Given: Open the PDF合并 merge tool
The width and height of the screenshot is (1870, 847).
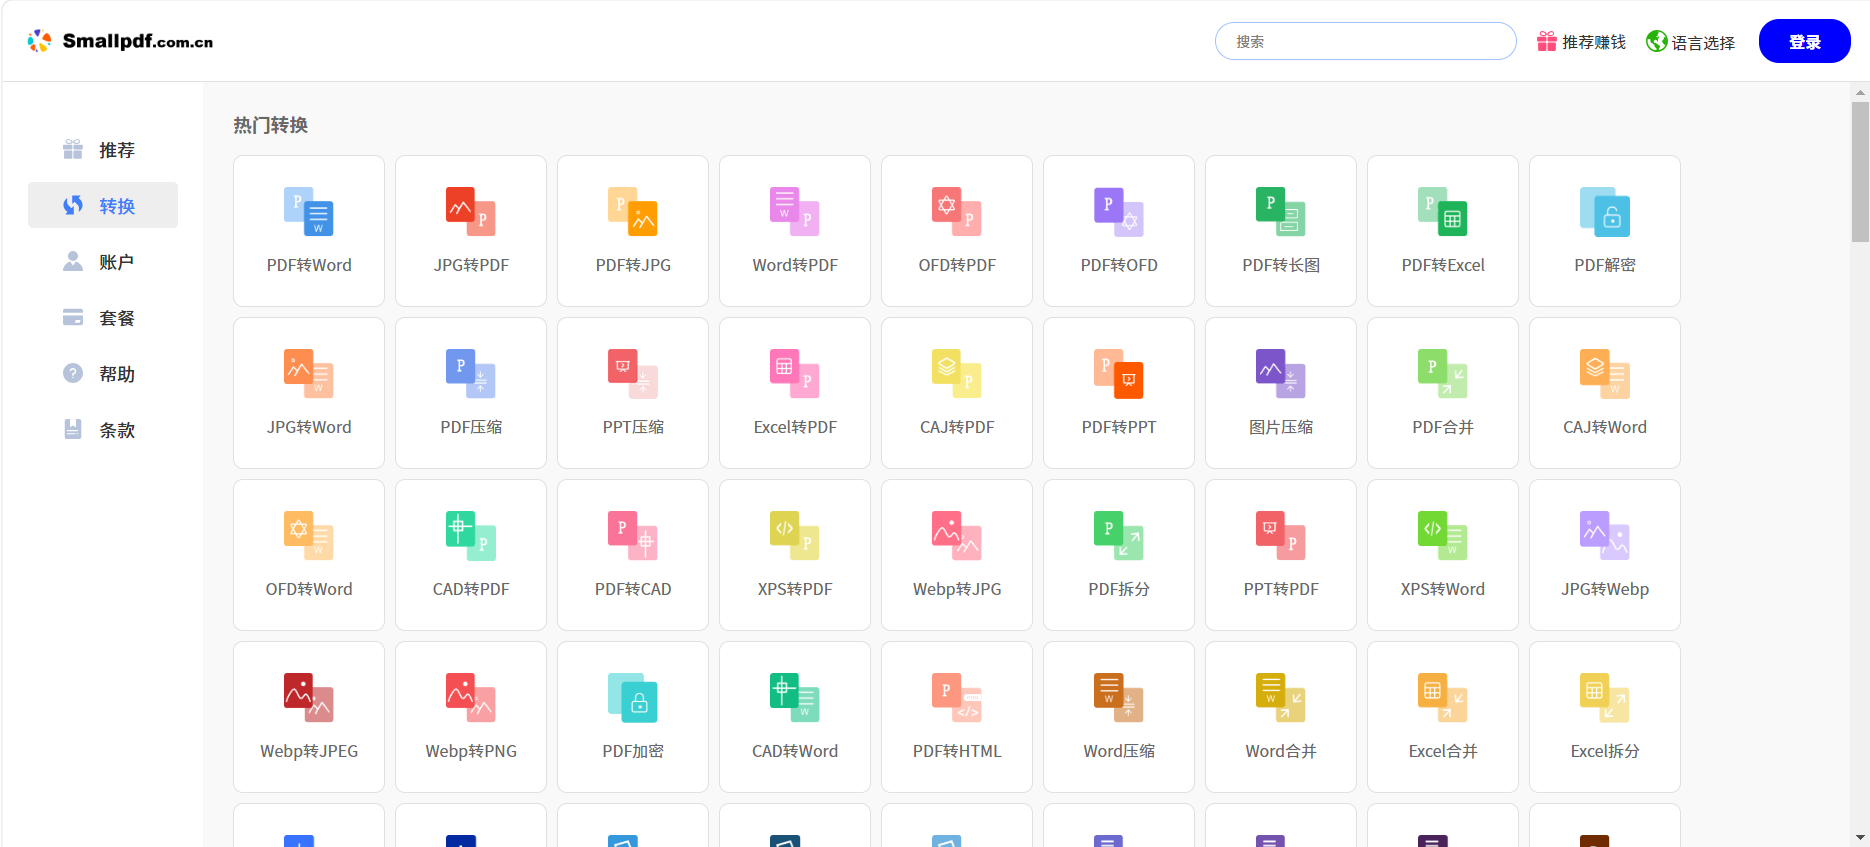Looking at the screenshot, I should pyautogui.click(x=1442, y=393).
